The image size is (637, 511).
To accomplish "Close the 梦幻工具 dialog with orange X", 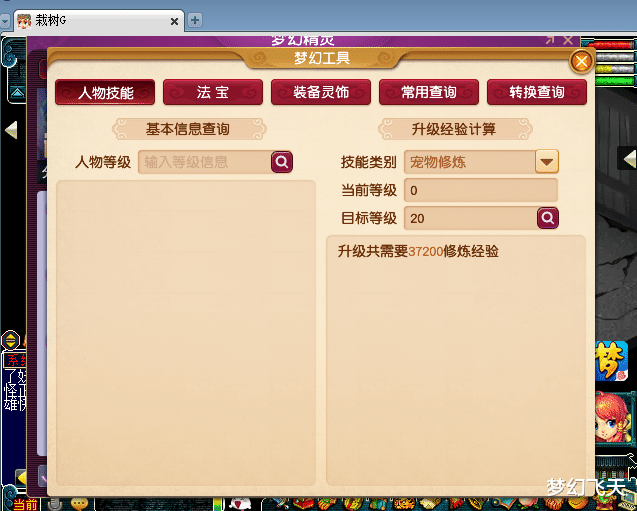I will pos(581,62).
